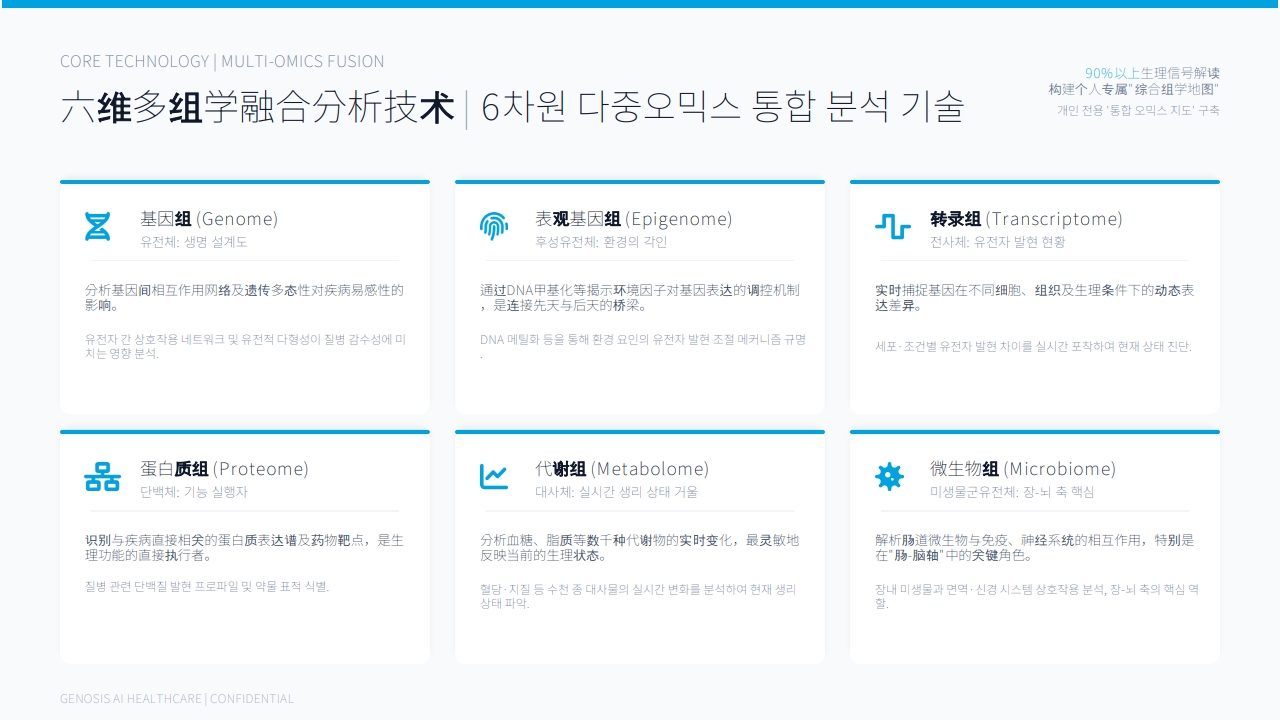The image size is (1280, 720).
Task: Click the GENOSIS AI HEALTHCARE | CONFIDENTIAL footer
Action: point(177,699)
